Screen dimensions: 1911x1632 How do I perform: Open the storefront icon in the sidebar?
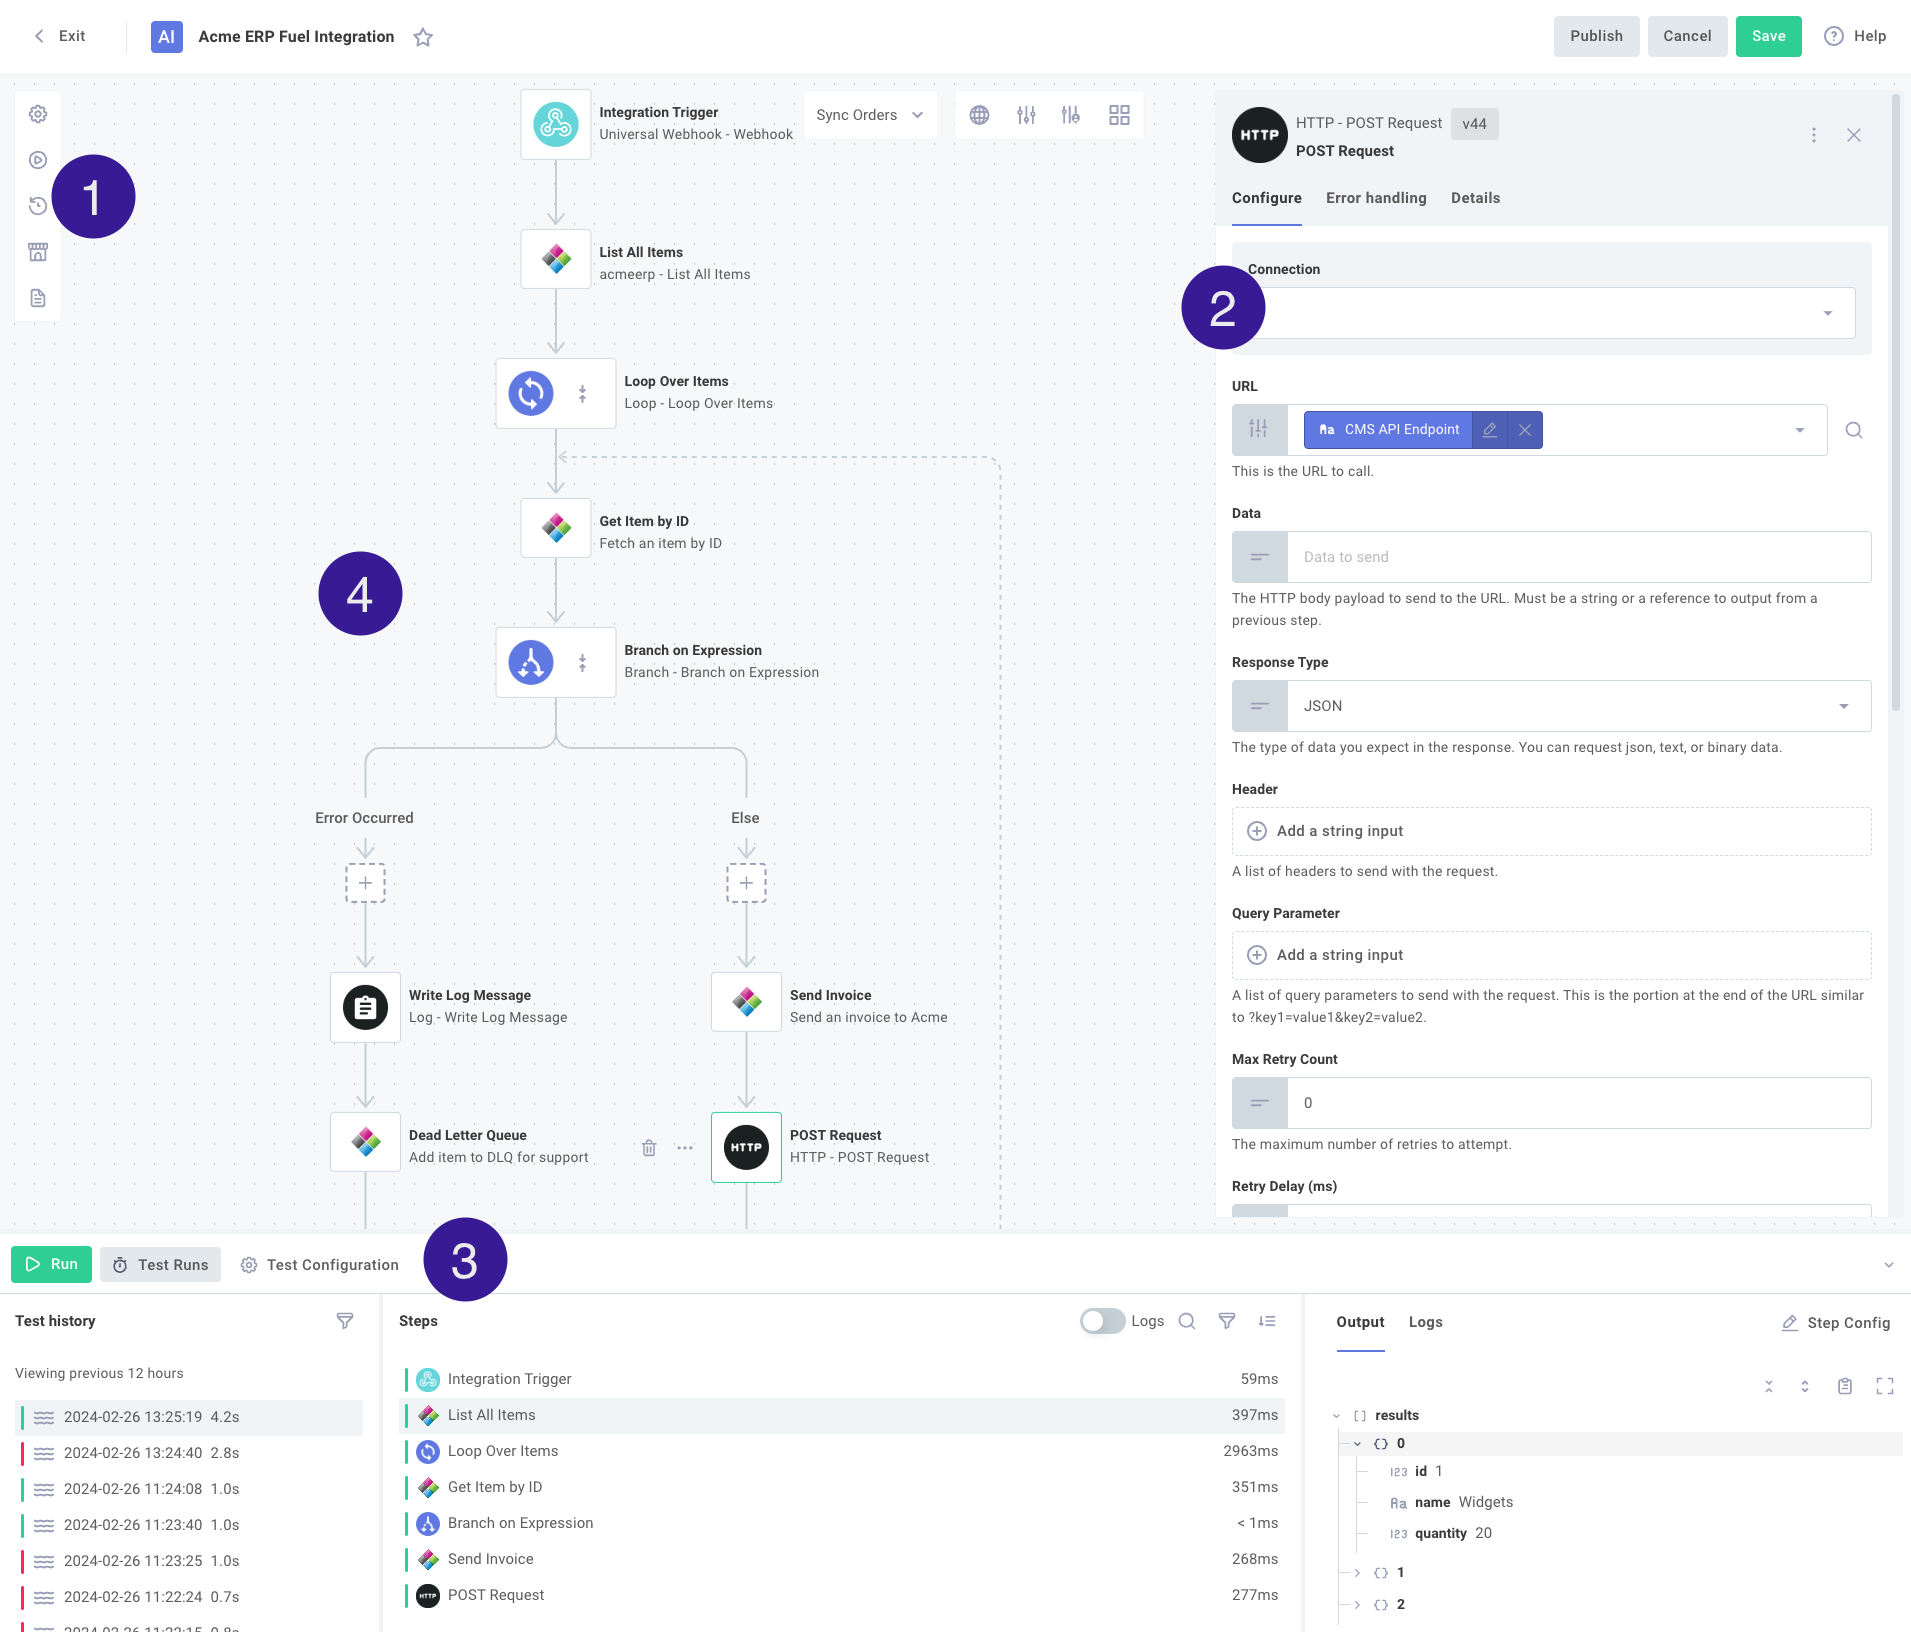[x=38, y=252]
